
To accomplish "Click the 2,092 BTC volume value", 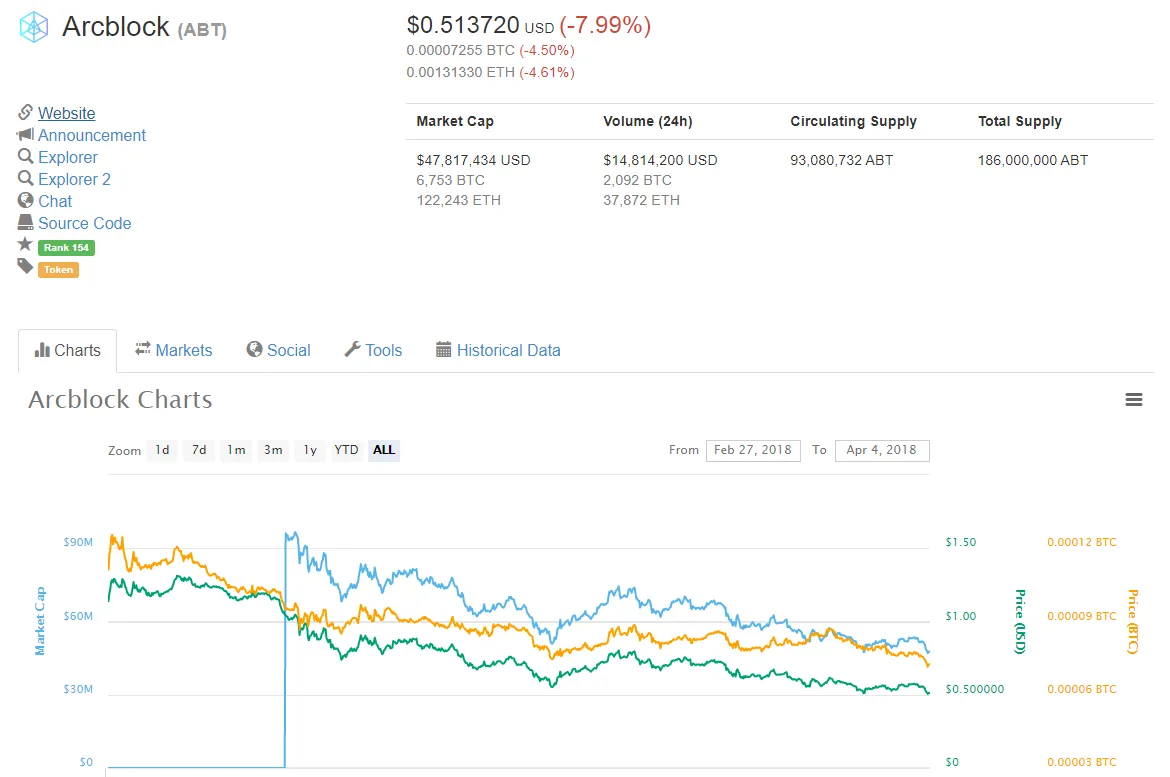I will (x=637, y=180).
